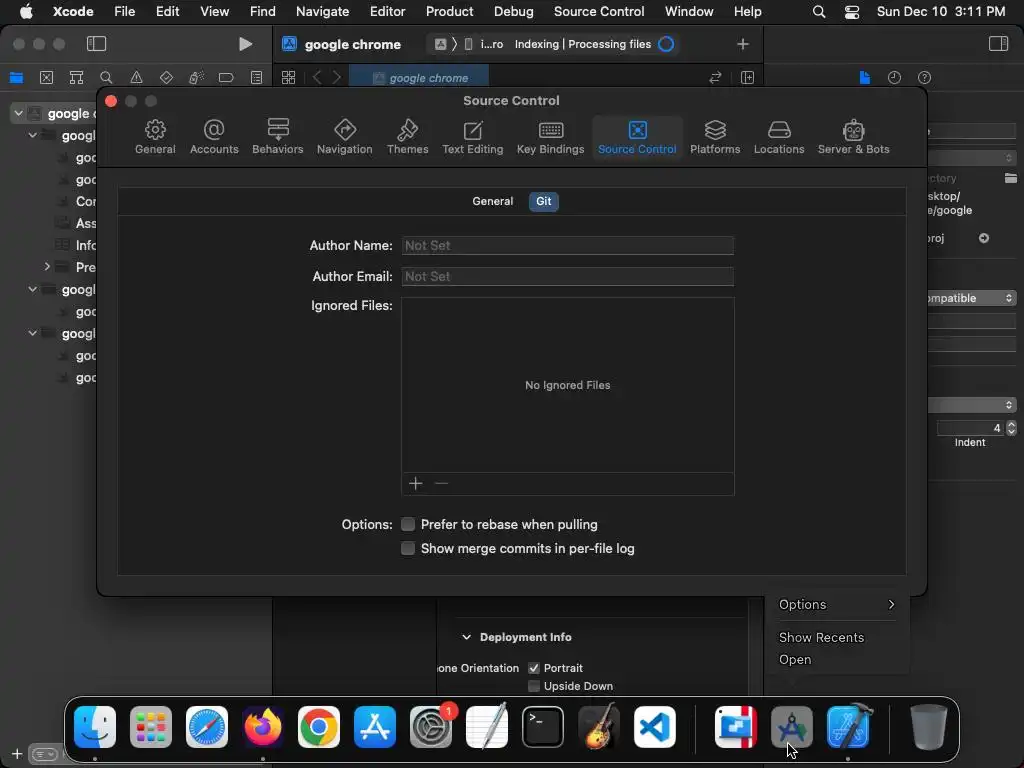The image size is (1024, 768).
Task: Open the Key Bindings preferences pane
Action: click(x=550, y=137)
